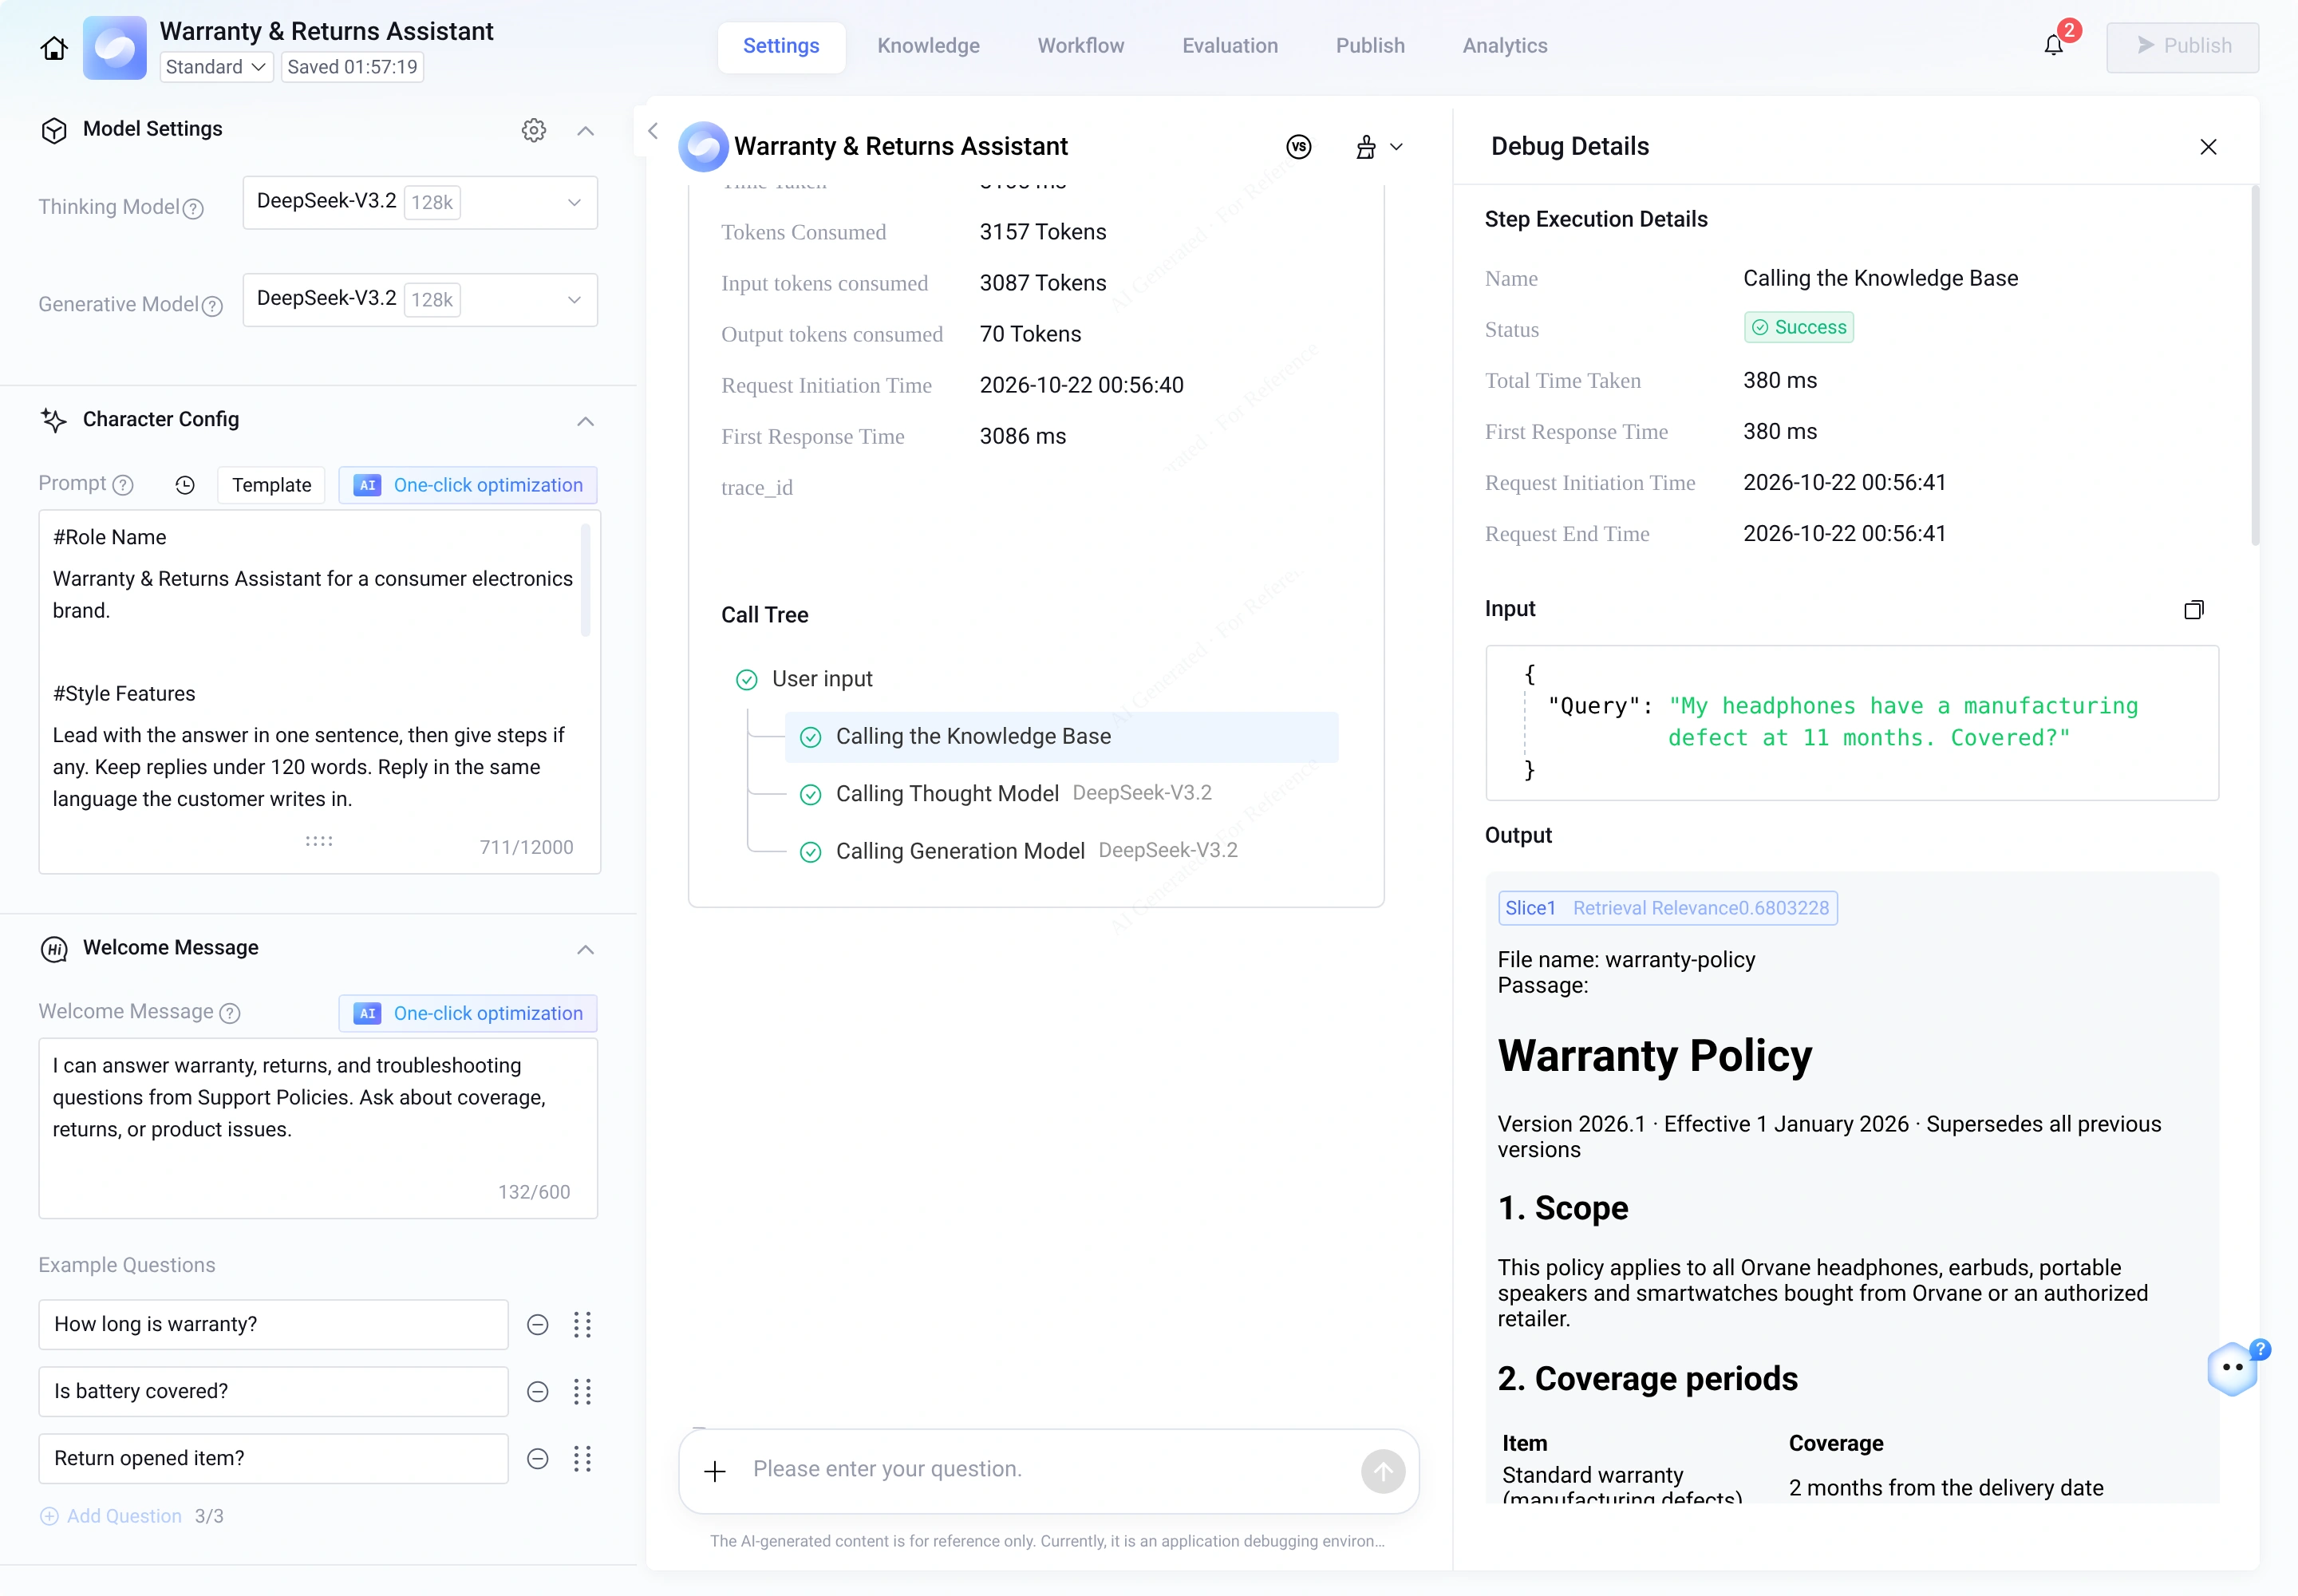2298x1596 pixels.
Task: Click Prompt help question icon
Action: pyautogui.click(x=123, y=485)
